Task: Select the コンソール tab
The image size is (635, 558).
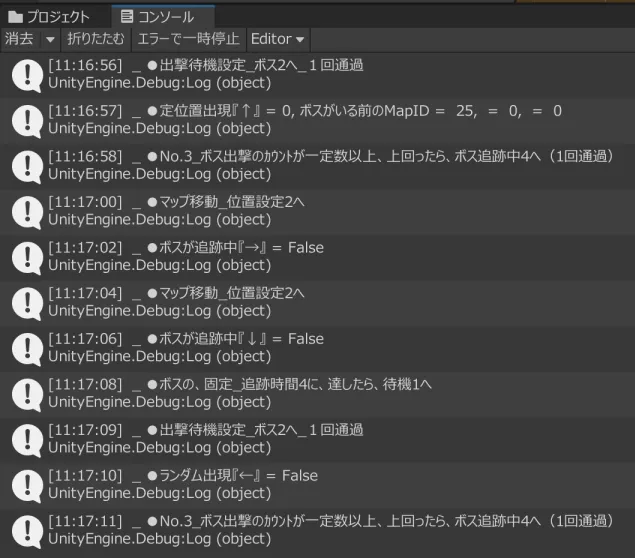Action: tap(163, 17)
